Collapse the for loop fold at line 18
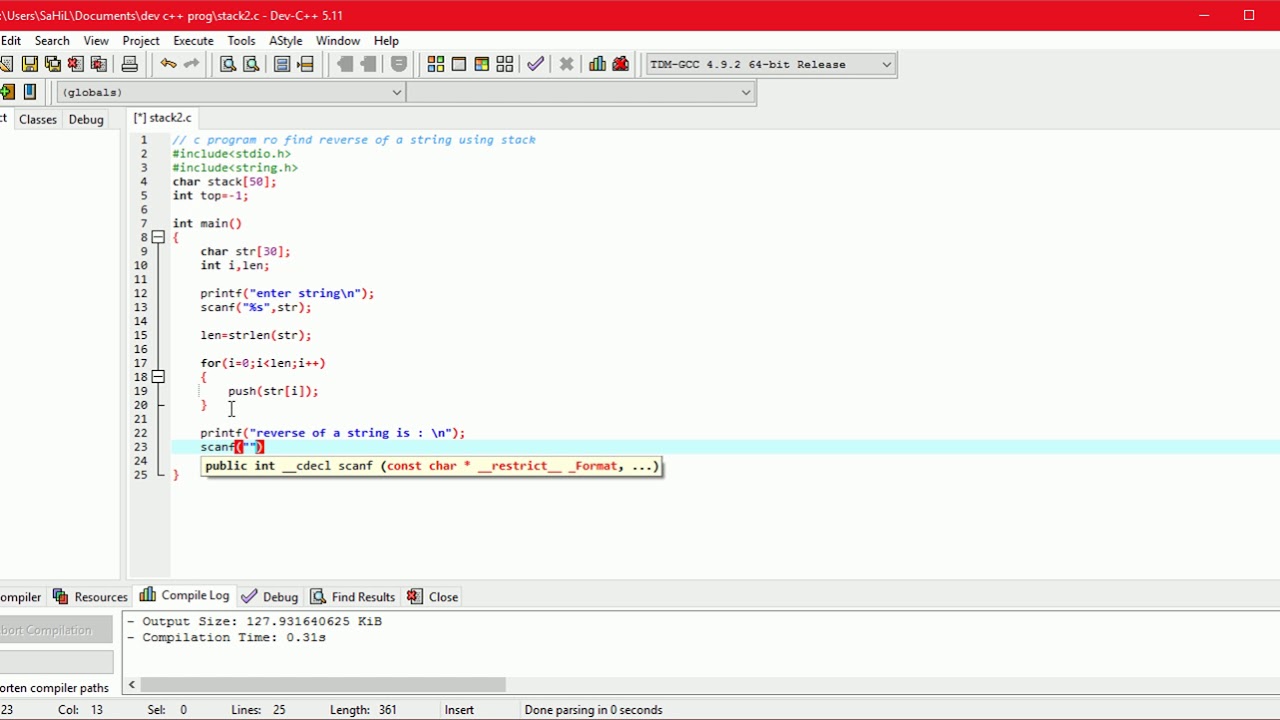The width and height of the screenshot is (1280, 720). 158,377
